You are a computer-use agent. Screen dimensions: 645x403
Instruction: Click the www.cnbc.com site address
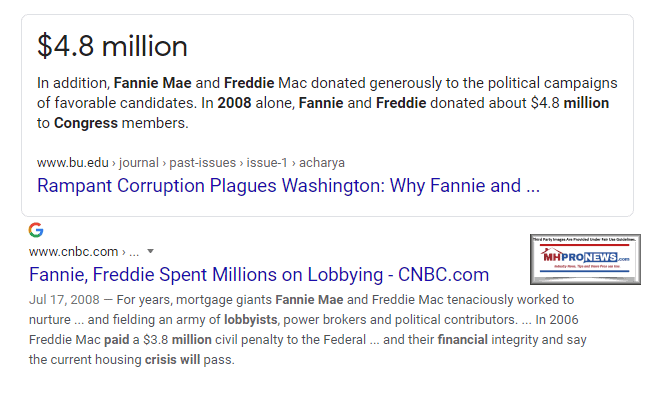(x=72, y=252)
